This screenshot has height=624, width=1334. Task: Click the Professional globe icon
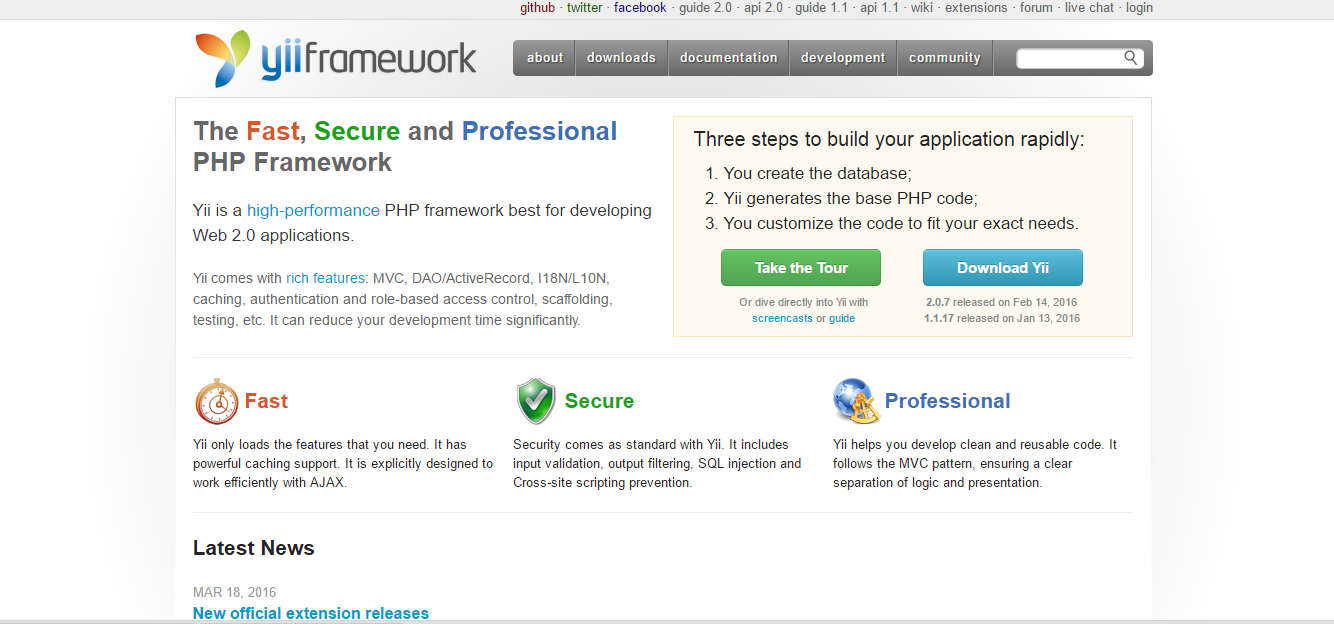point(856,401)
